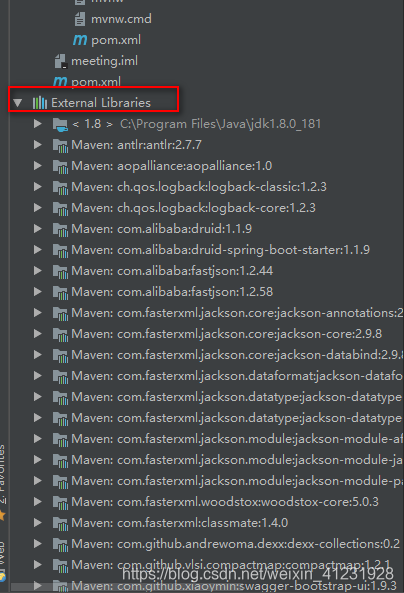This screenshot has width=404, height=593.
Task: Click the jackson-annotations library icon
Action: coord(61,314)
